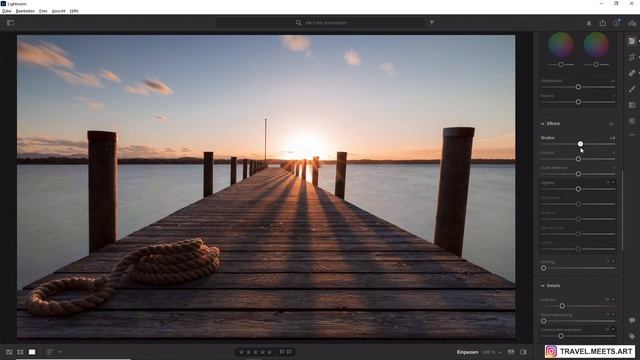Screen dimensions: 640x360
Task: Set rating to first star
Action: 241,352
